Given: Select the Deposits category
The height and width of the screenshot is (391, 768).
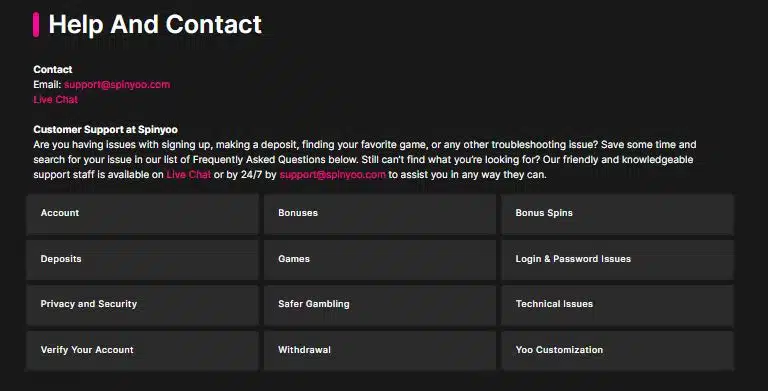Looking at the screenshot, I should coord(142,259).
